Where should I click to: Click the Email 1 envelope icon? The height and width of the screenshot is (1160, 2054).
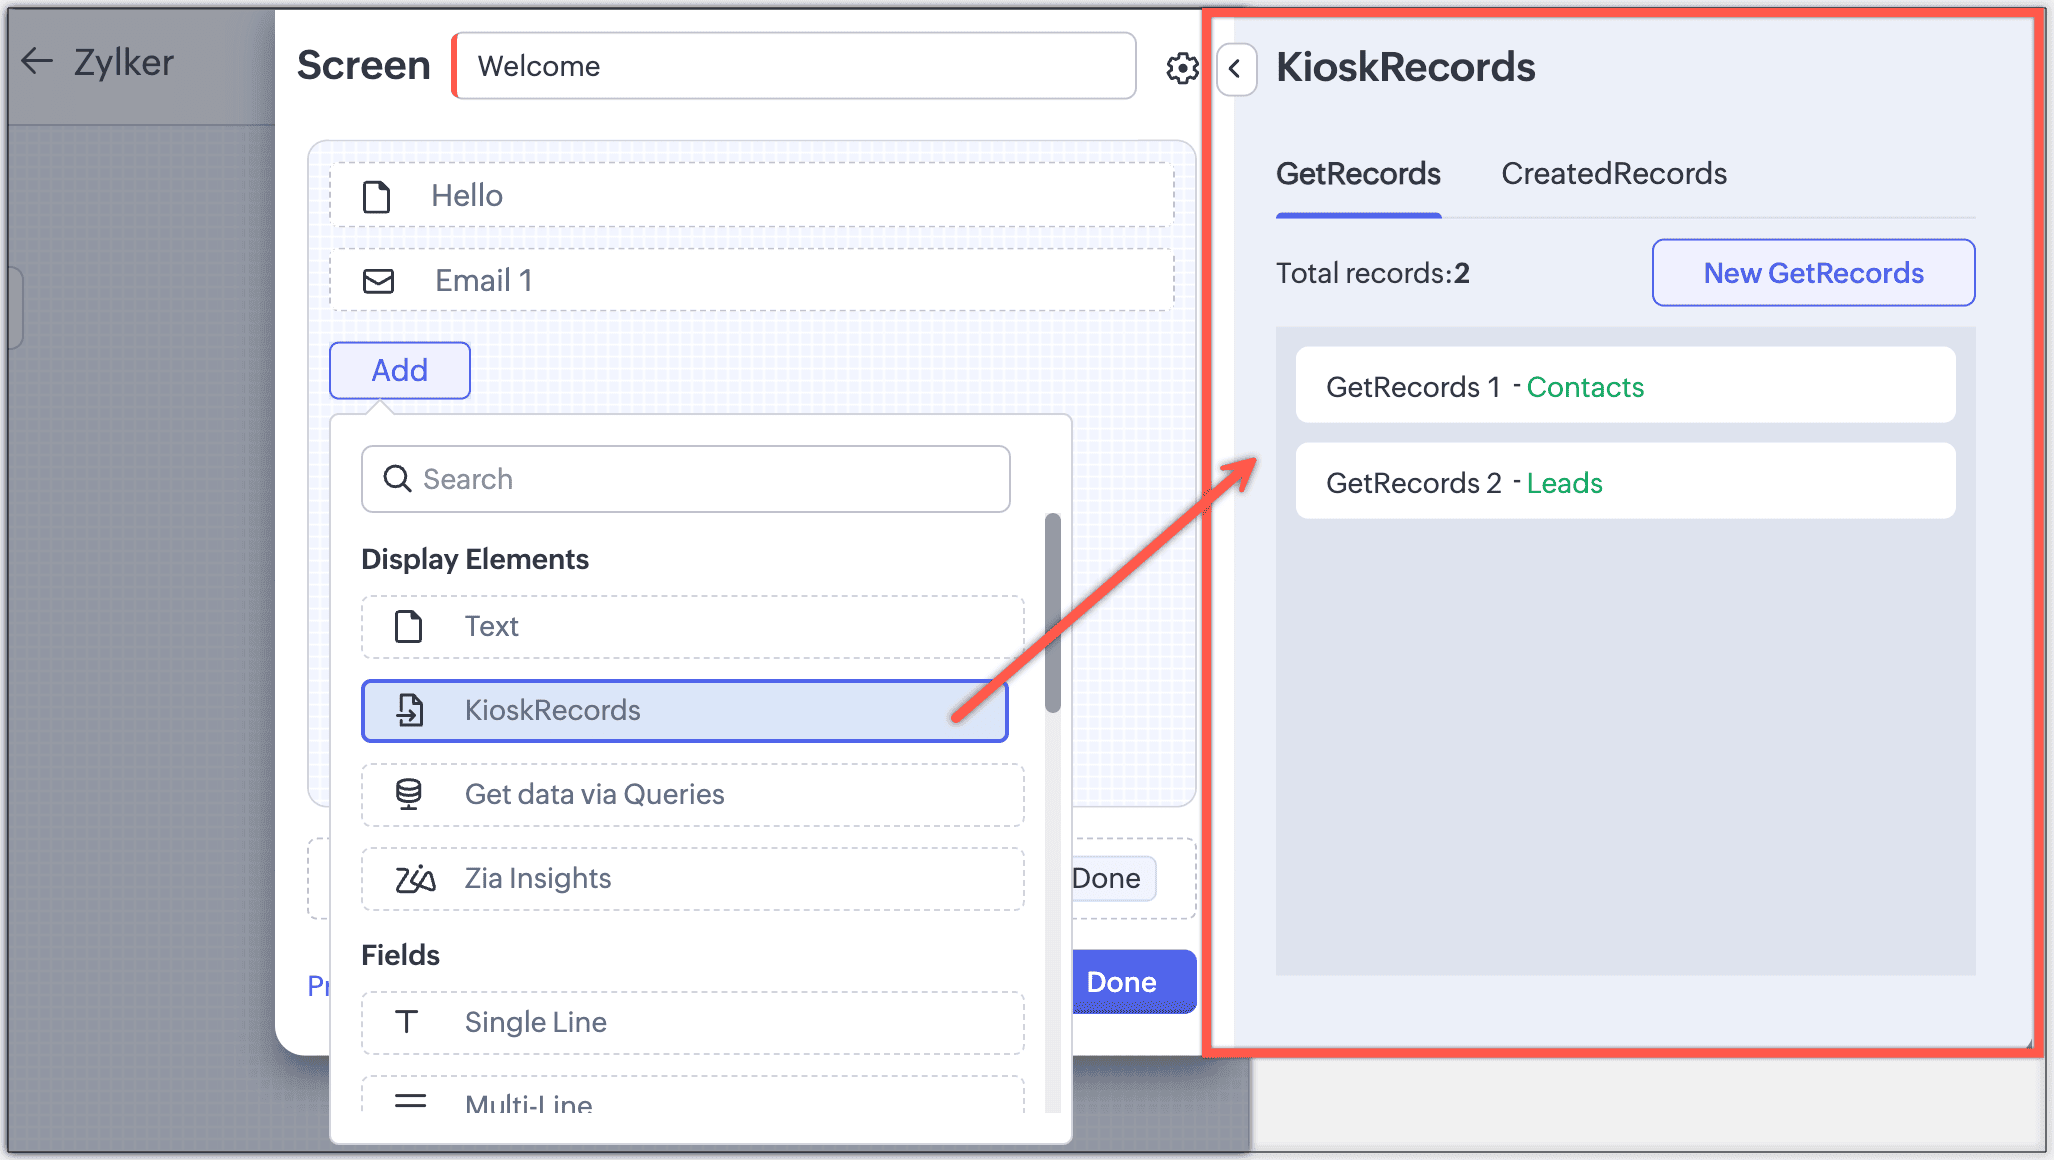pyautogui.click(x=378, y=281)
